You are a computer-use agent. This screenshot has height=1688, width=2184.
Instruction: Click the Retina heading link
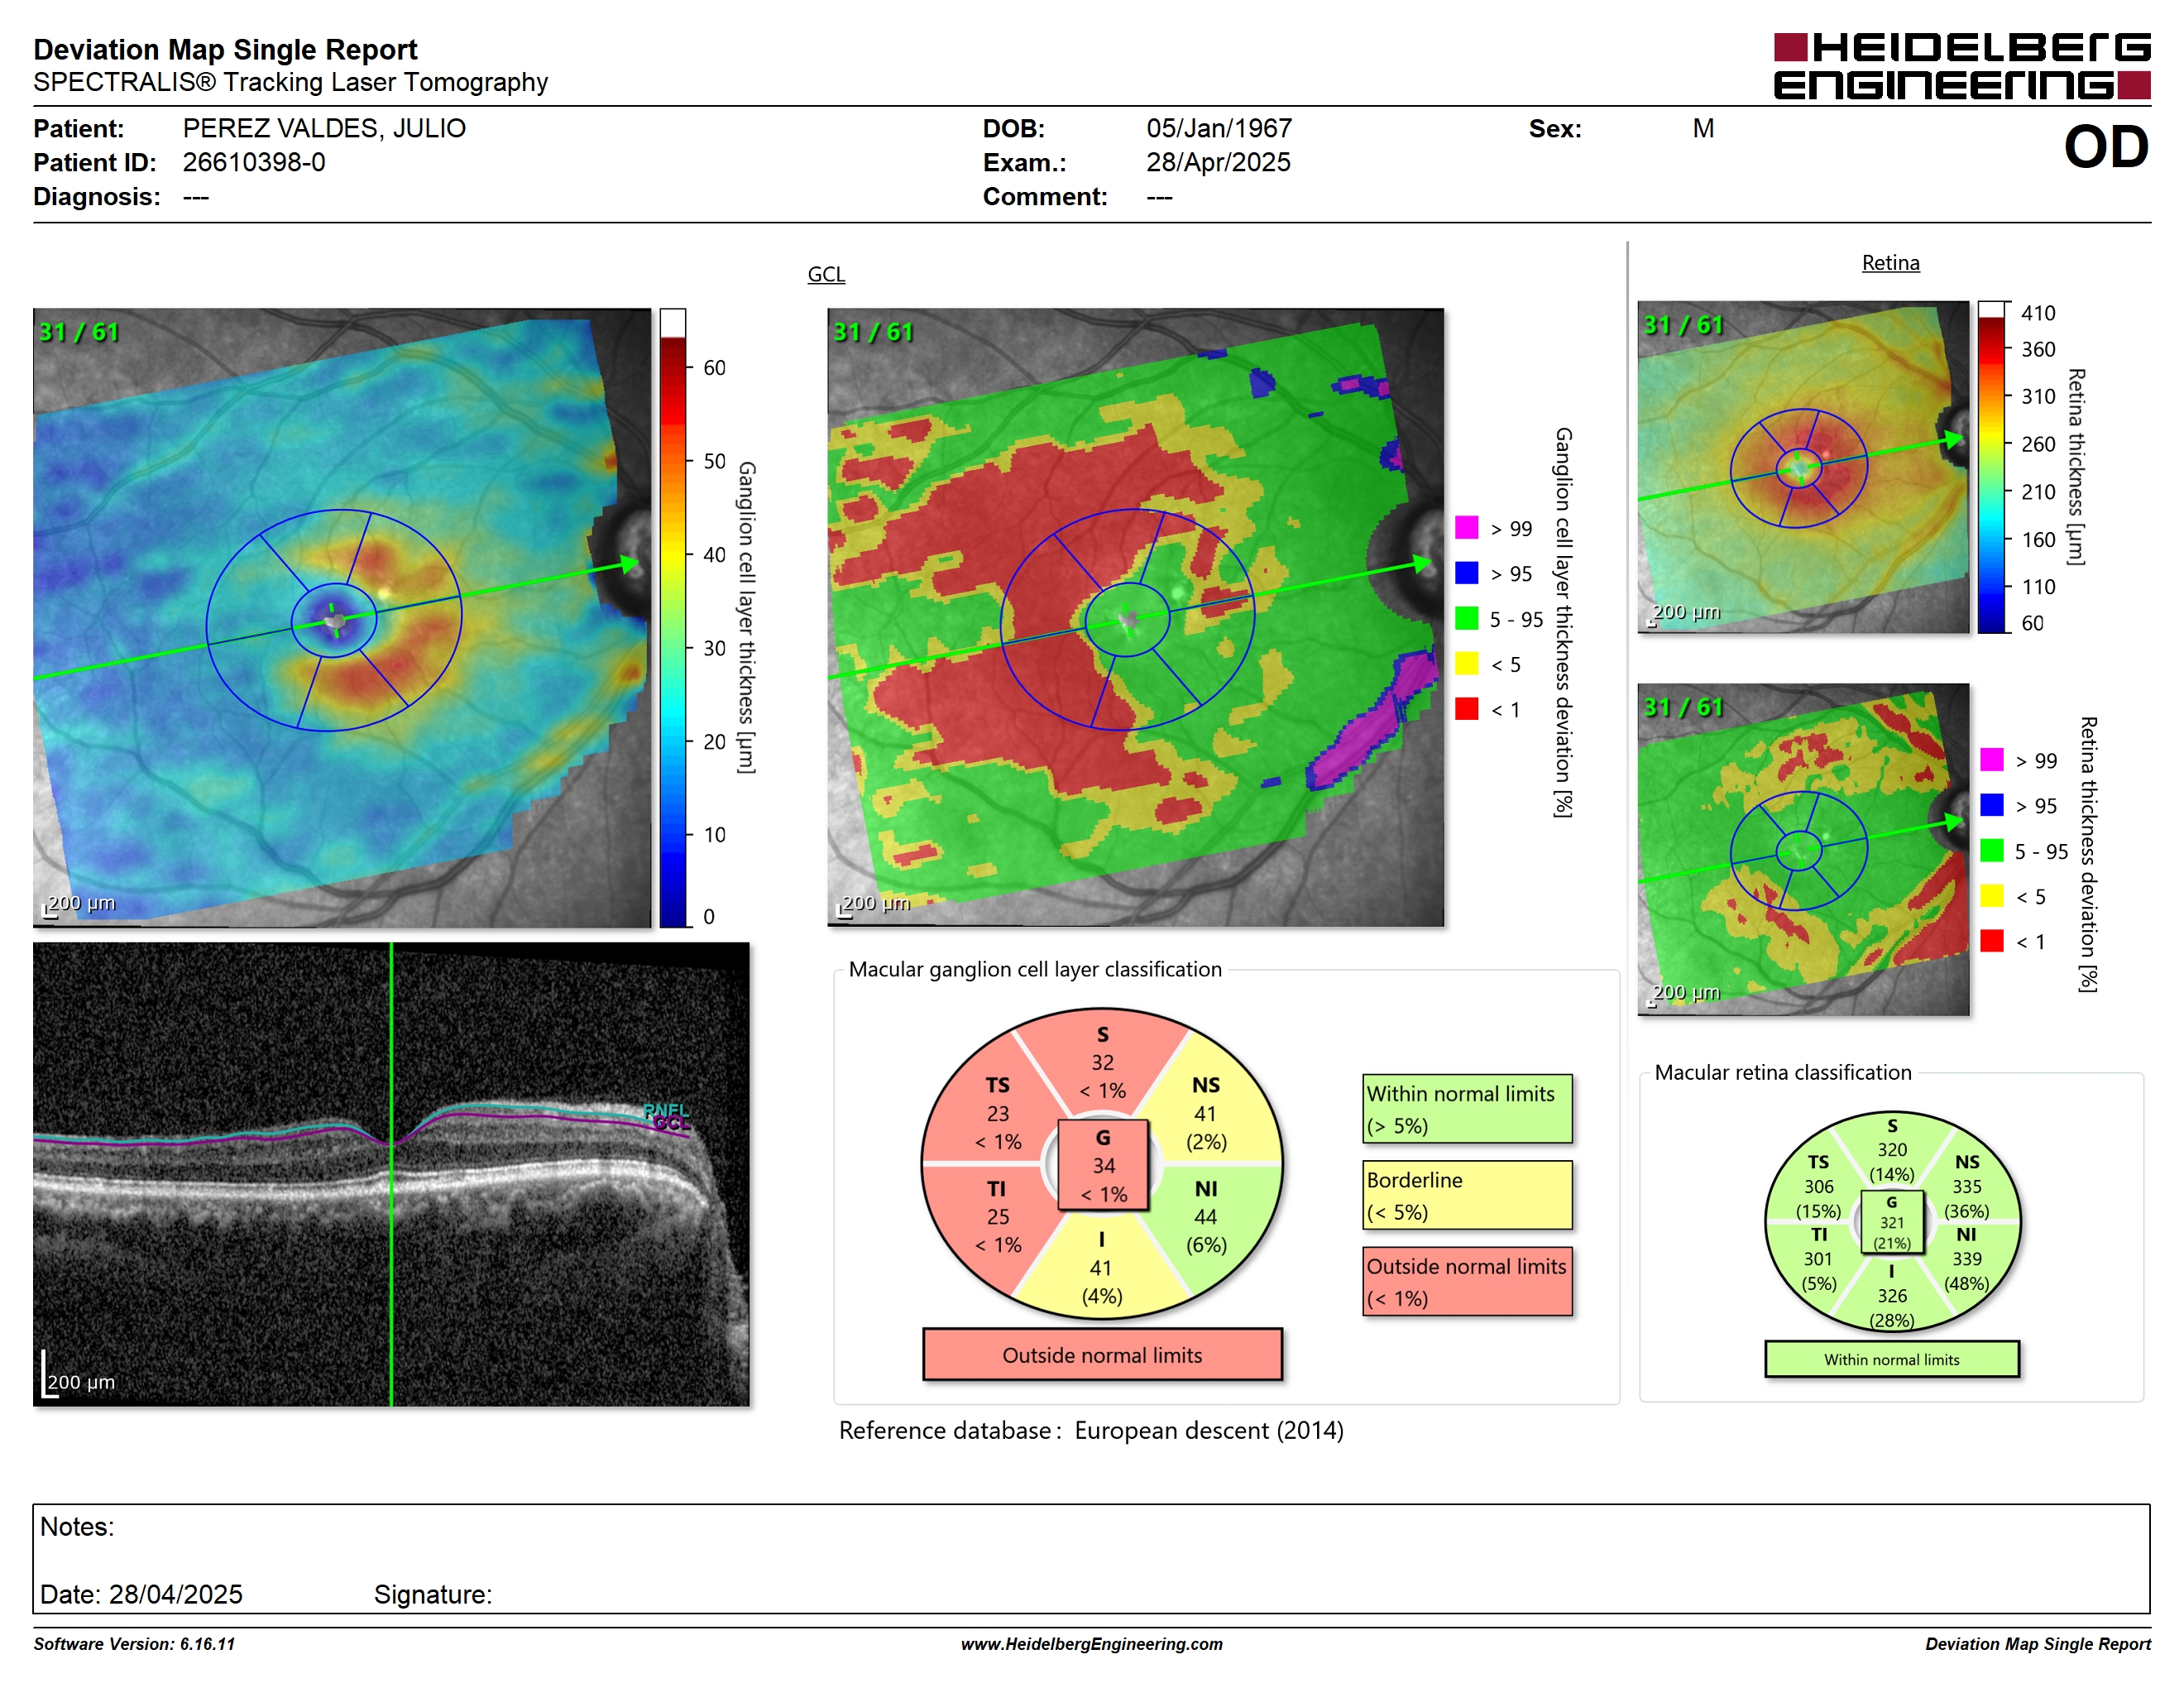[x=1890, y=263]
